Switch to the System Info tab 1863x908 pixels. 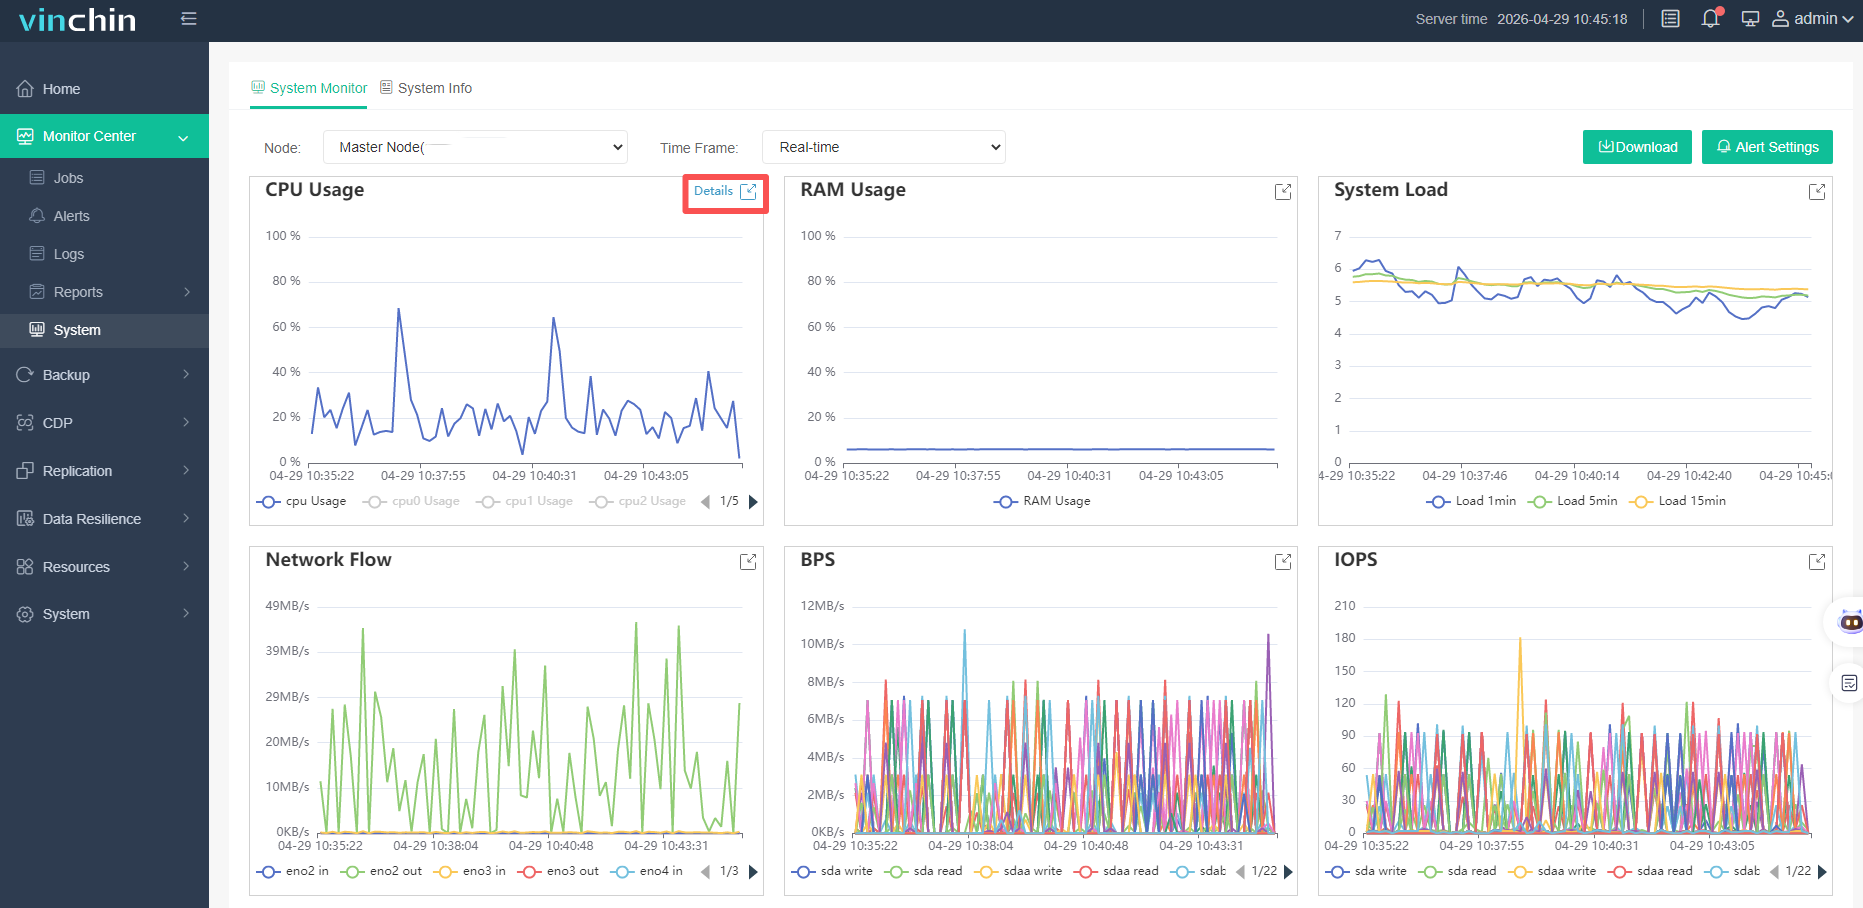(426, 88)
